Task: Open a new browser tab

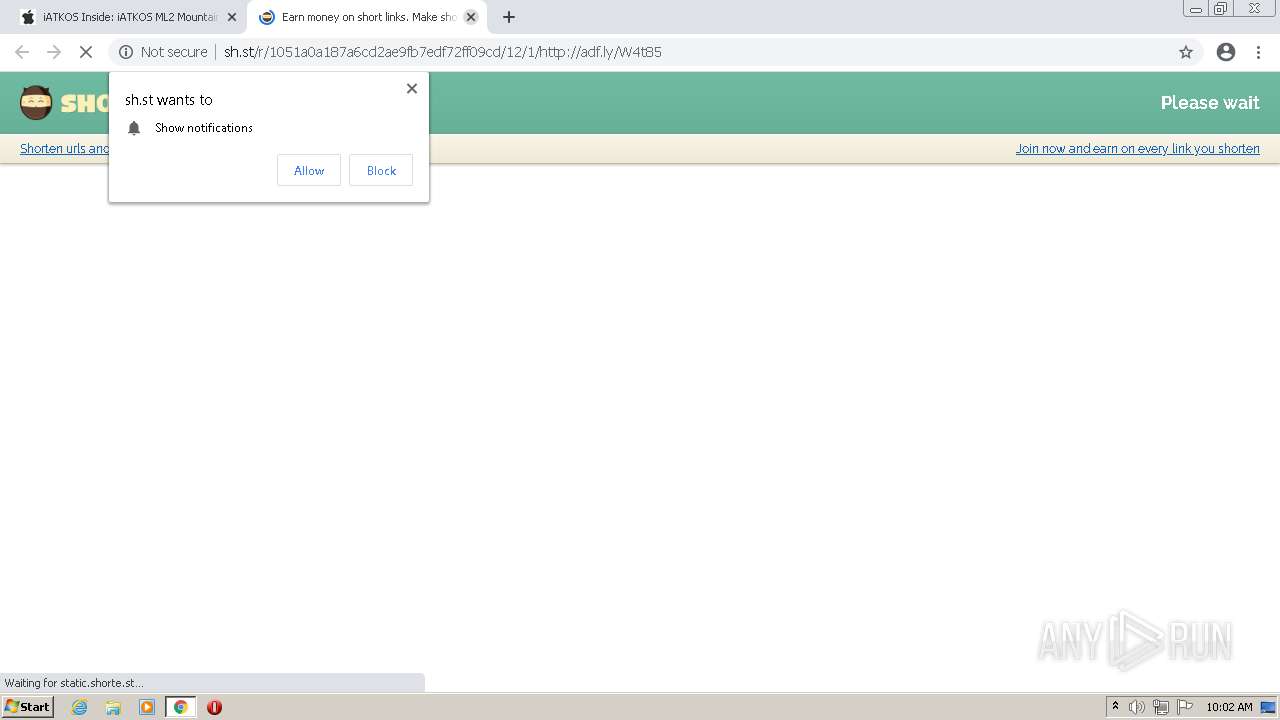Action: pos(508,17)
